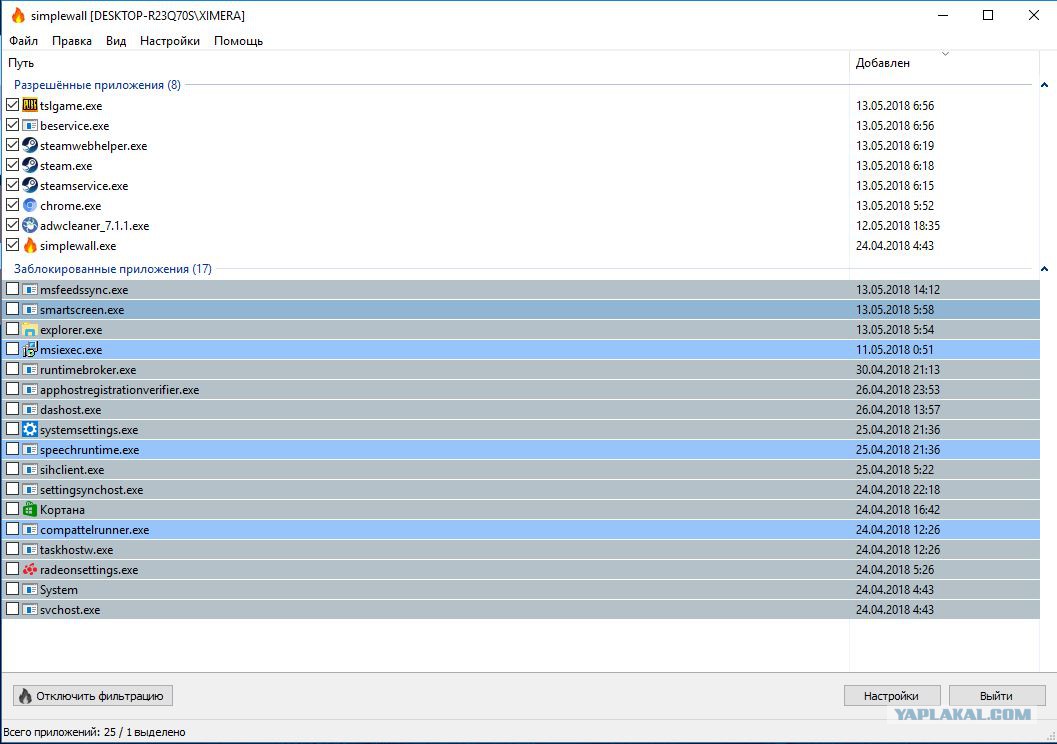
Task: Collapse the Заблокированные приложения group arrow
Action: tap(1044, 269)
